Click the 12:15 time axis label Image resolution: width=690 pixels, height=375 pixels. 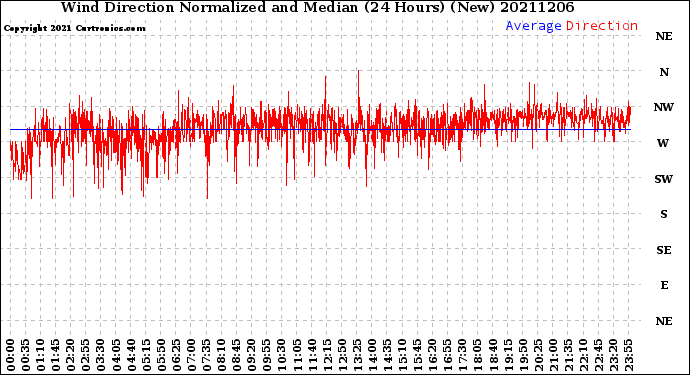[x=327, y=355]
